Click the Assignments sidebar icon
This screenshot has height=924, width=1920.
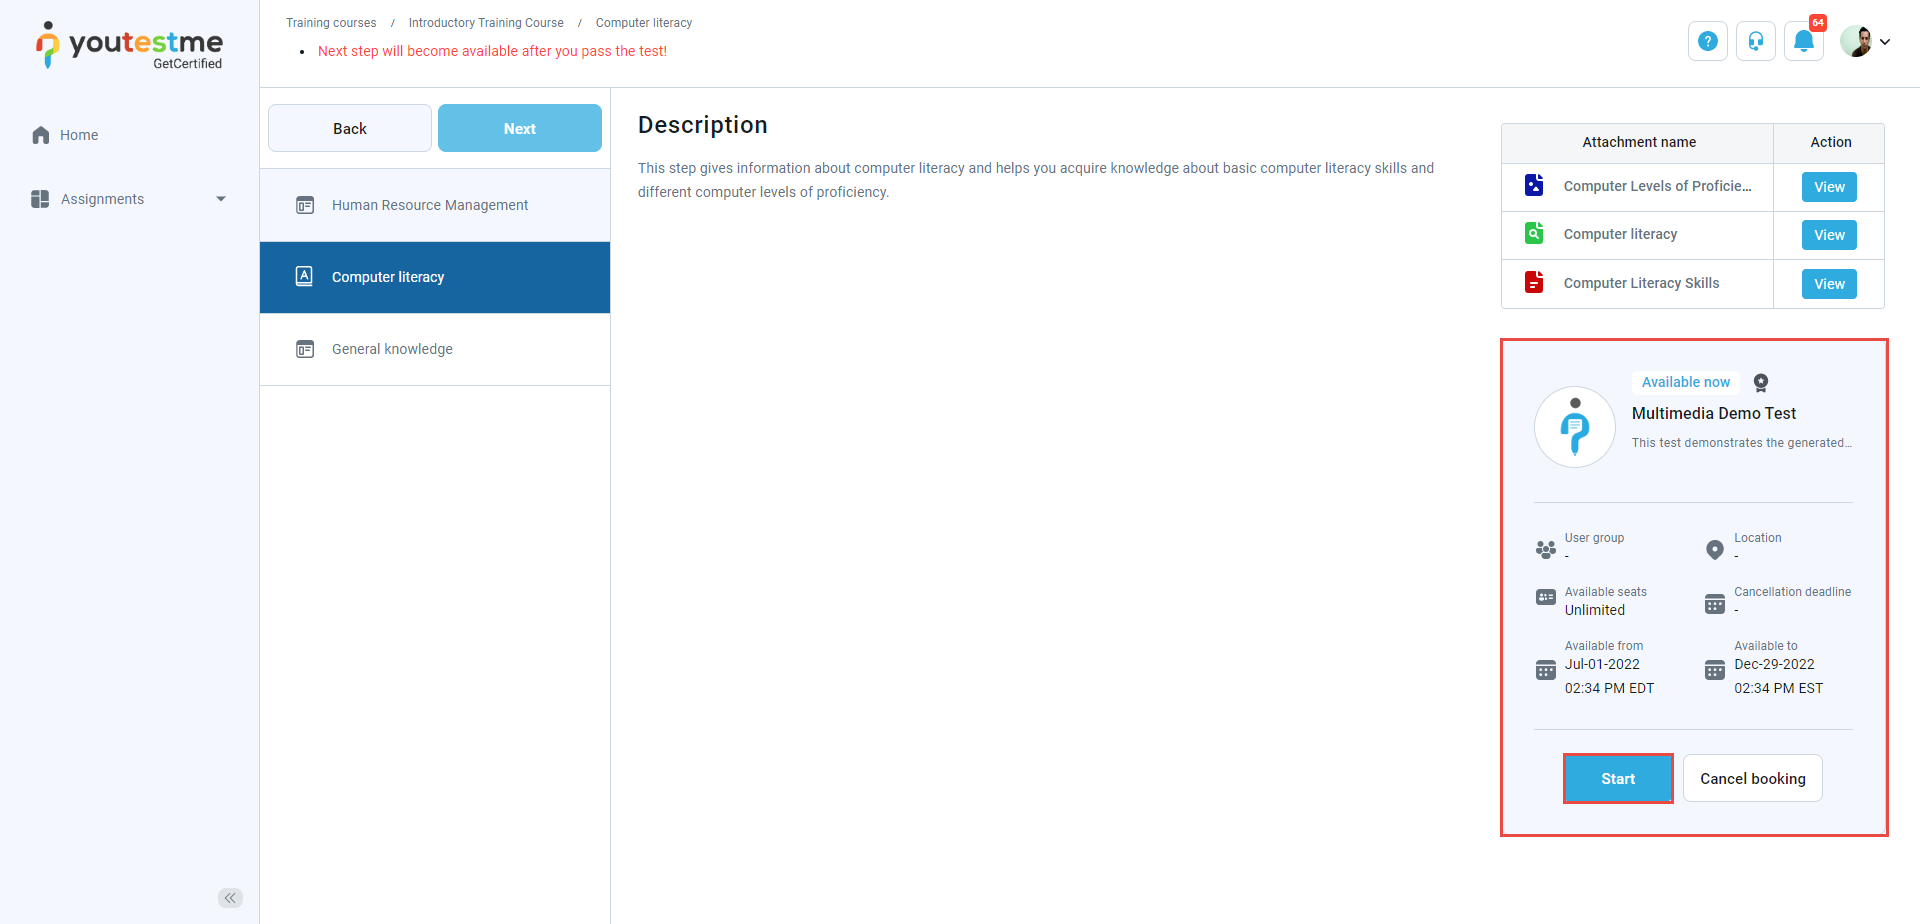tap(40, 199)
